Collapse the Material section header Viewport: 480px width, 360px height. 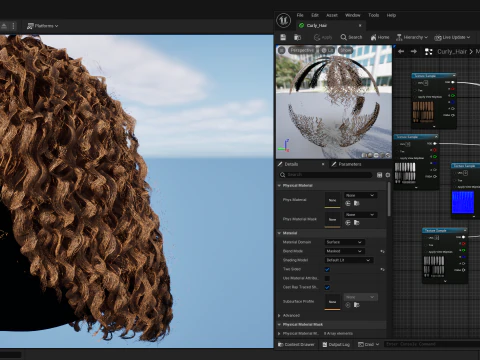[332, 233]
